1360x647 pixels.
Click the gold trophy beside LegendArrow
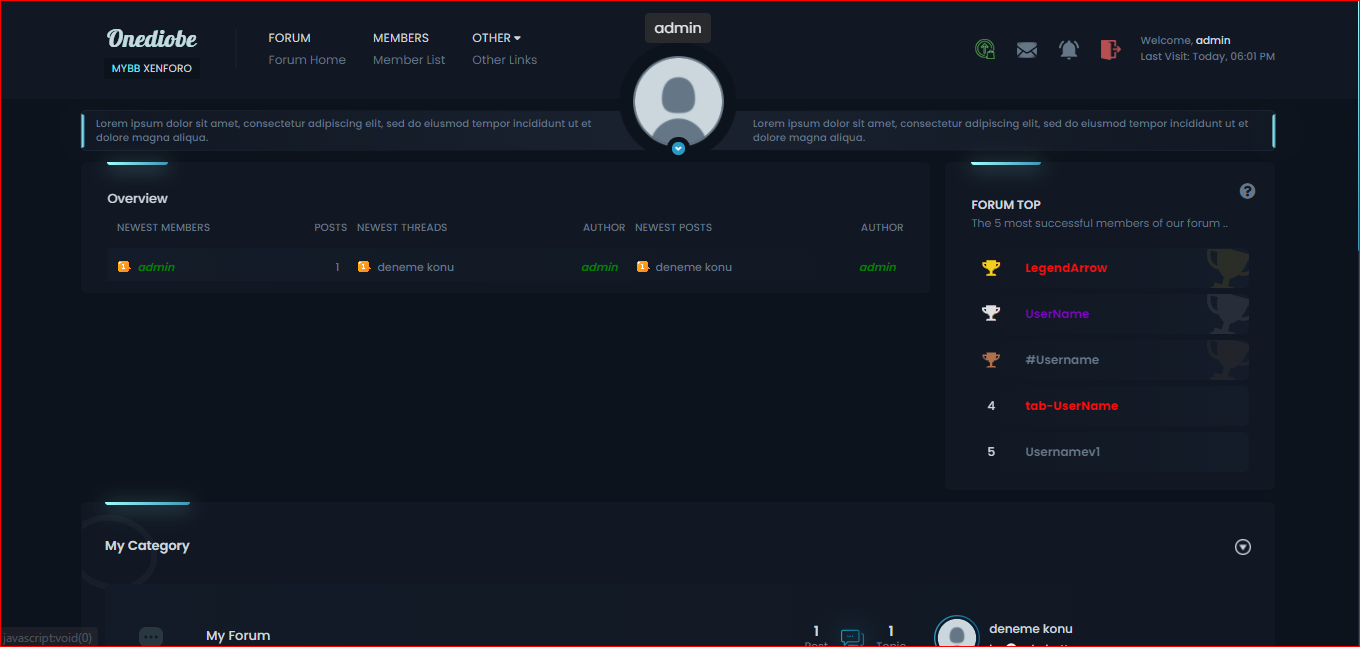point(991,268)
